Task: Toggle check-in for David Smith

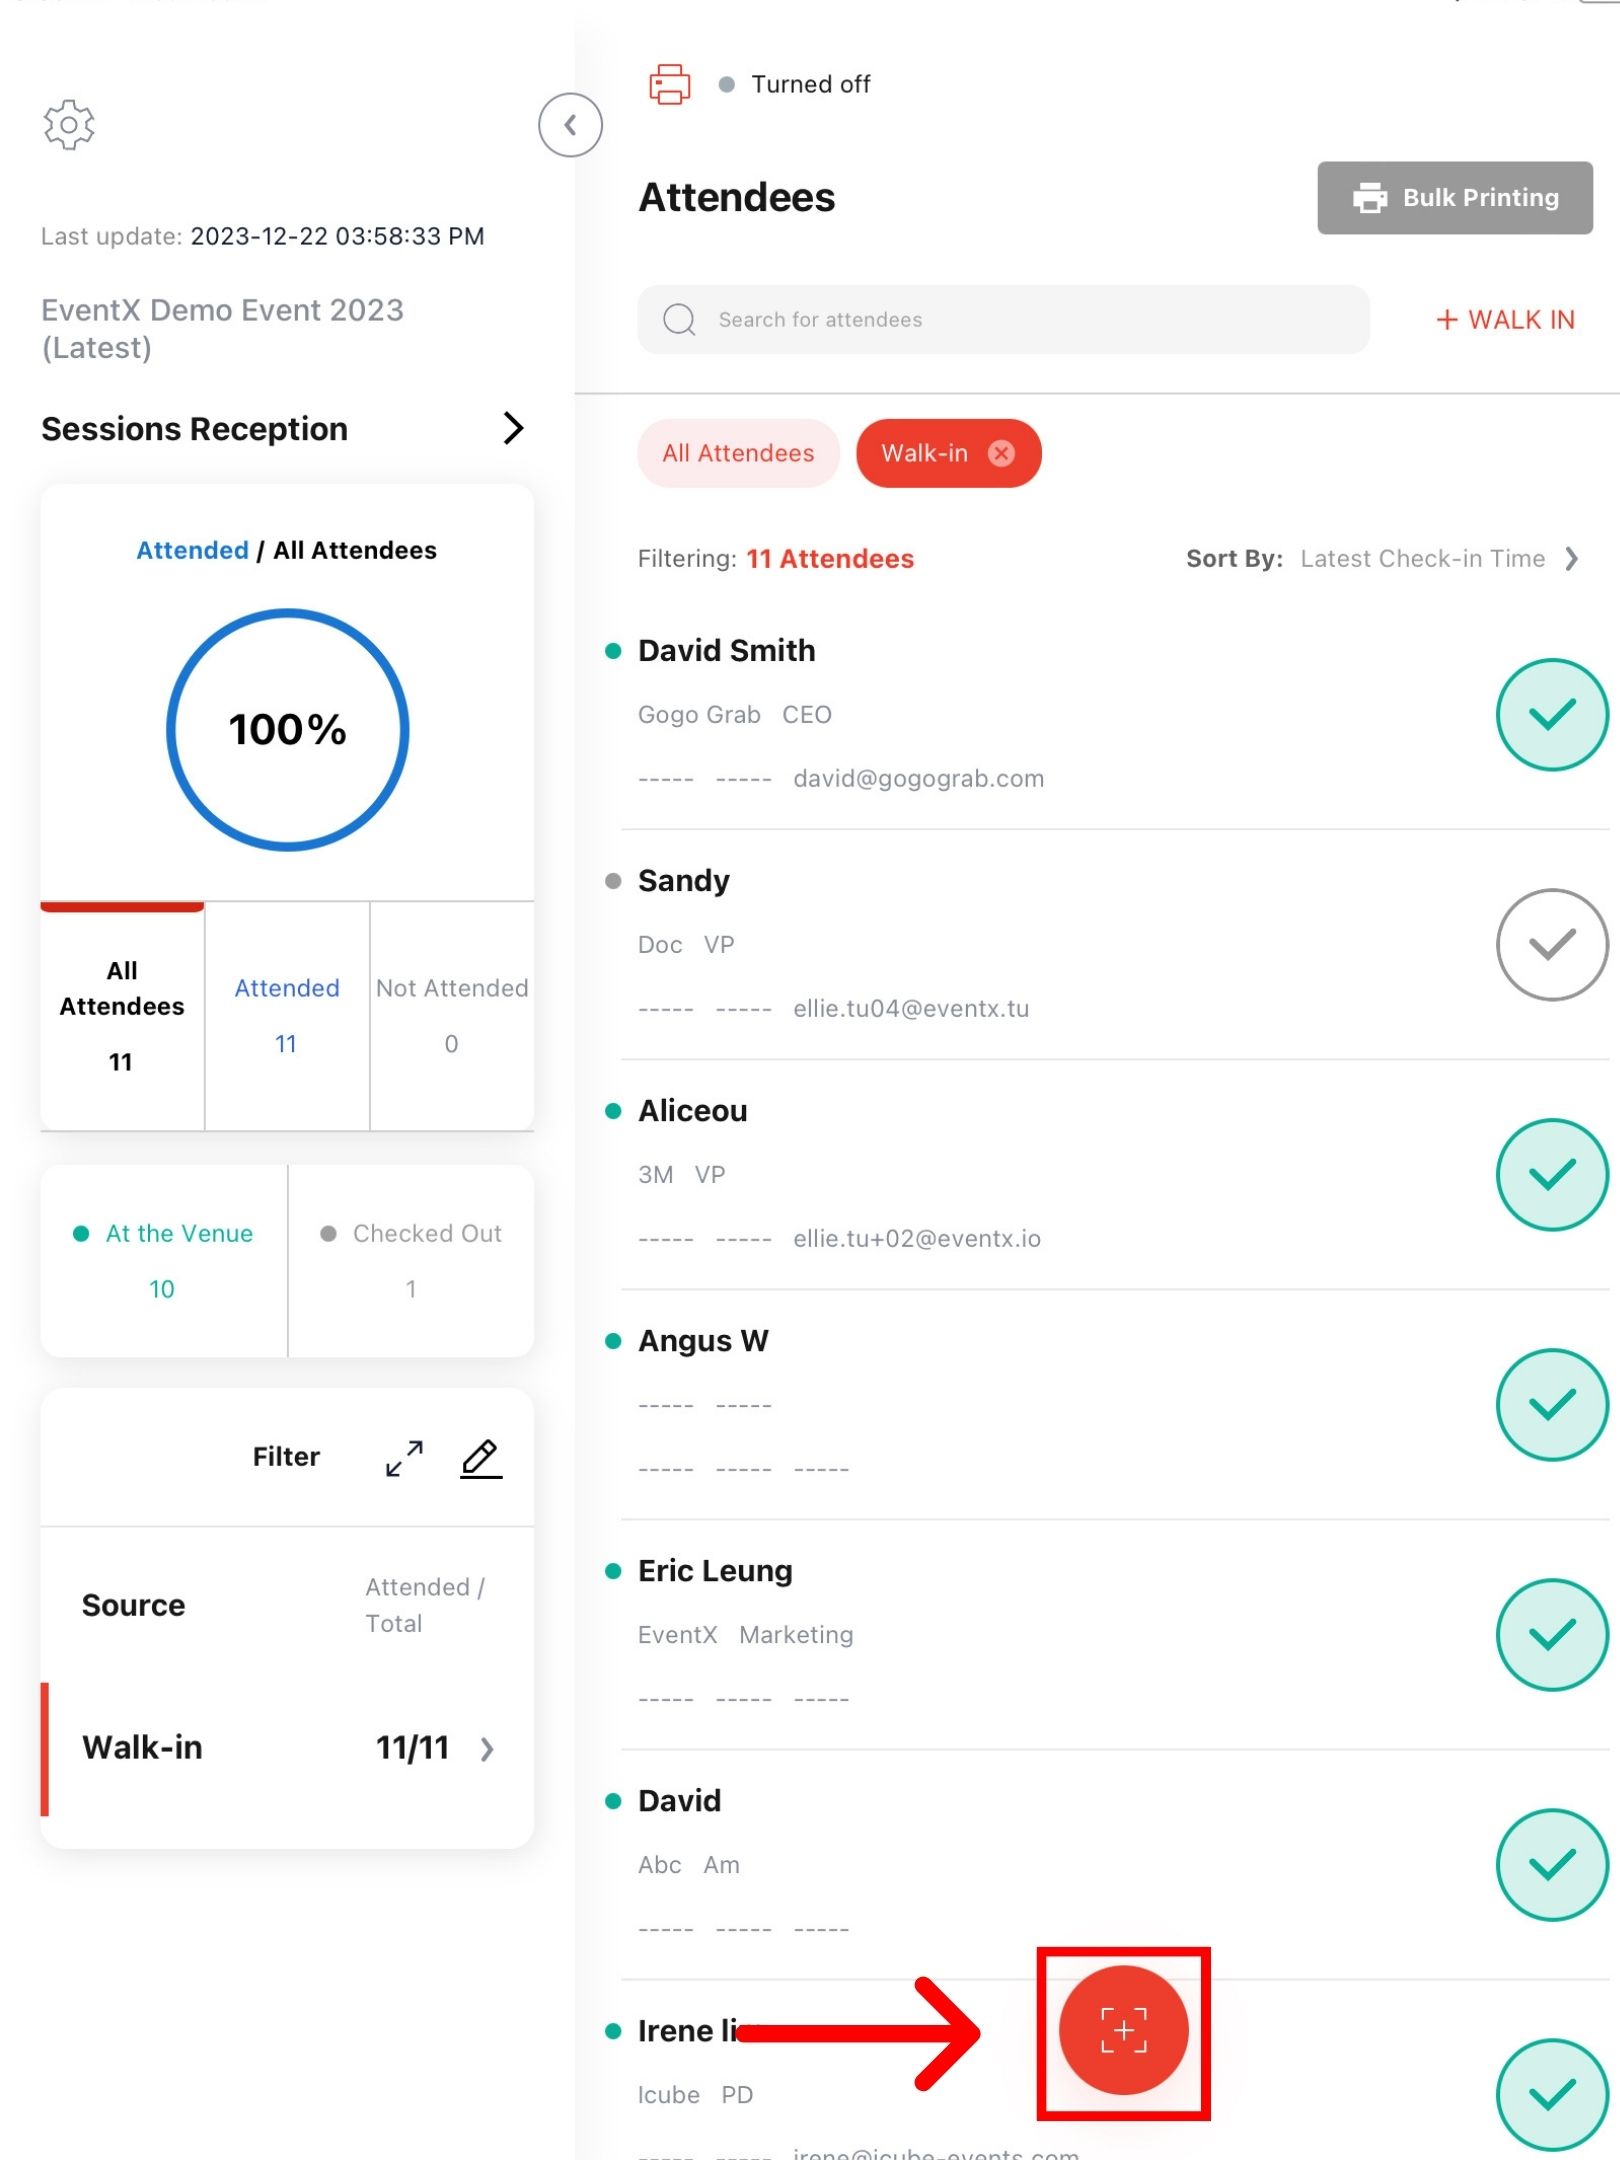Action: coord(1551,714)
